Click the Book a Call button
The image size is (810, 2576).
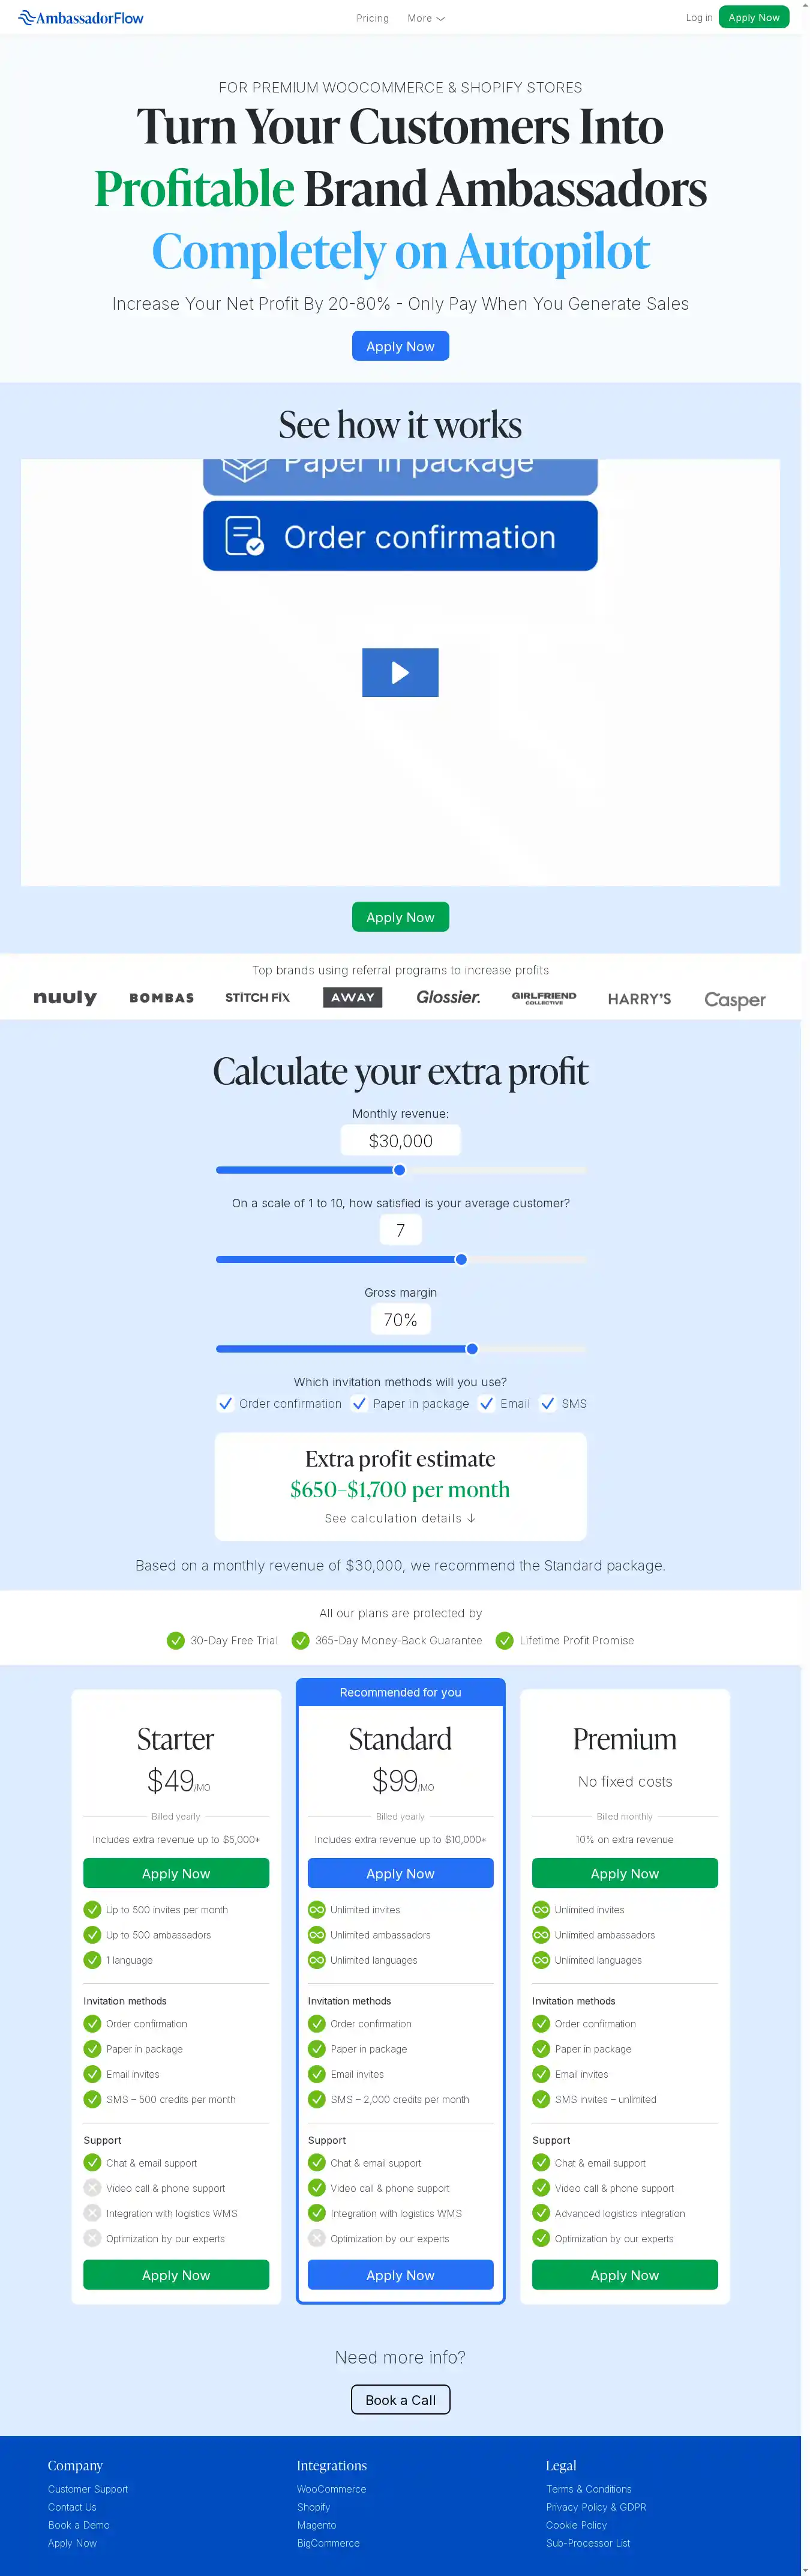[400, 2399]
